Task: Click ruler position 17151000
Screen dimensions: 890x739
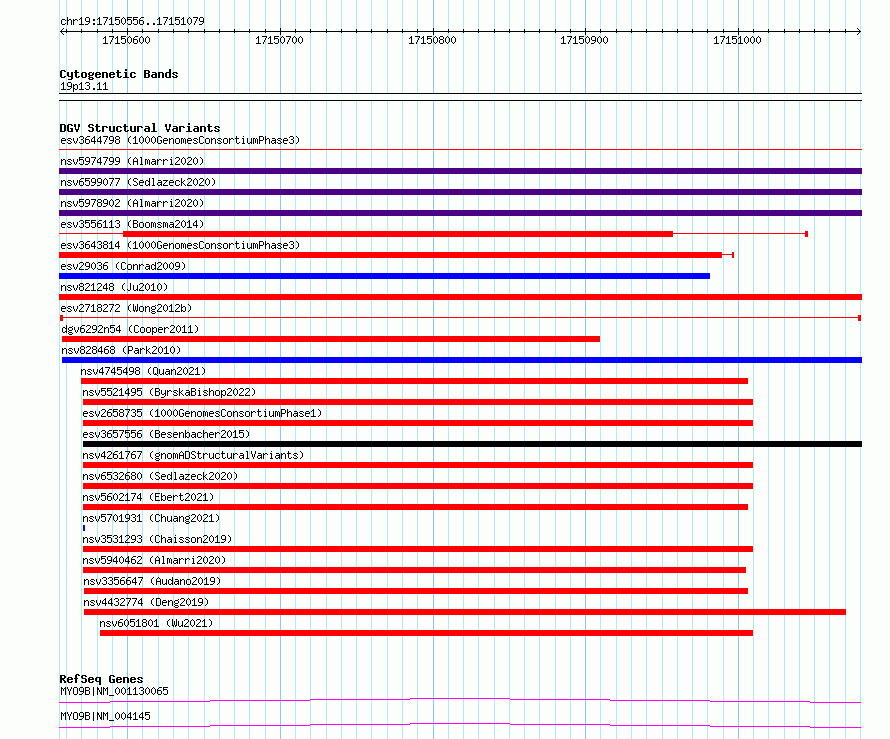Action: click(737, 40)
